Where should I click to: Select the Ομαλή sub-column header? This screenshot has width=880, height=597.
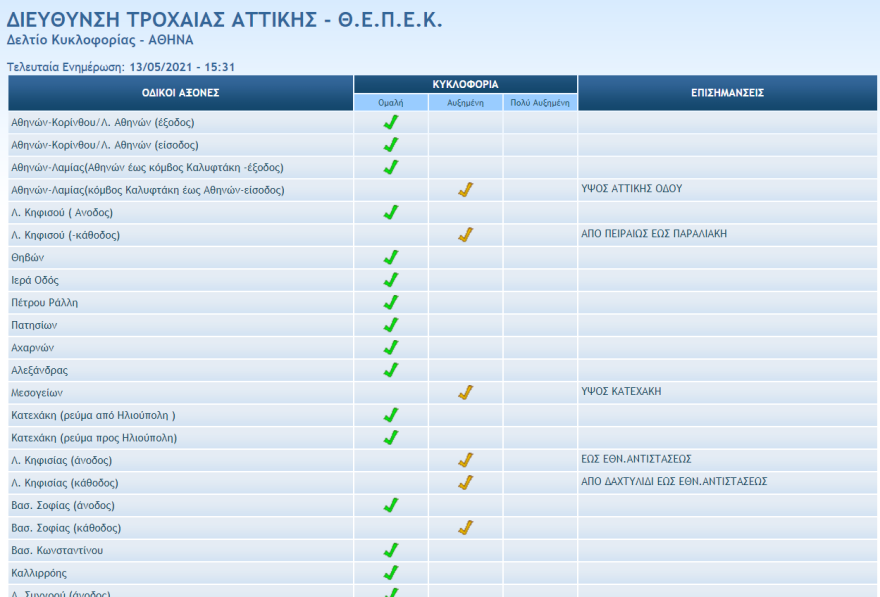[x=391, y=102]
